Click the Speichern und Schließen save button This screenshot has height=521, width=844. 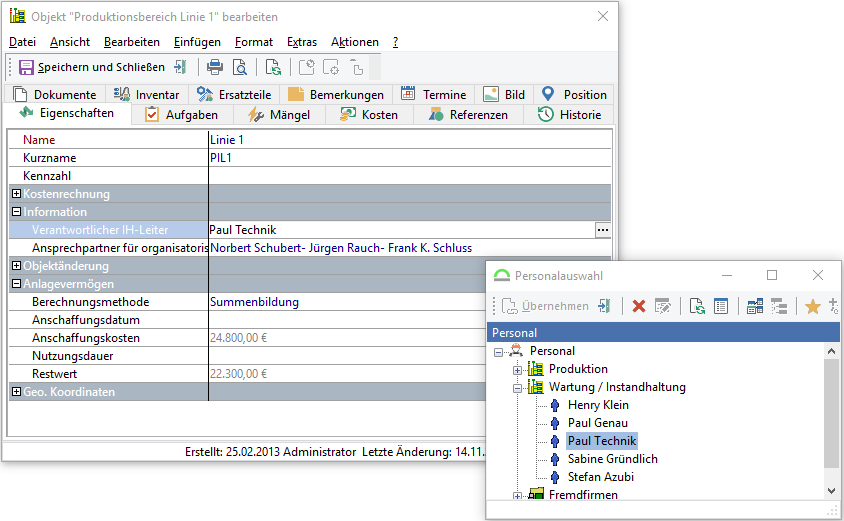[x=92, y=67]
